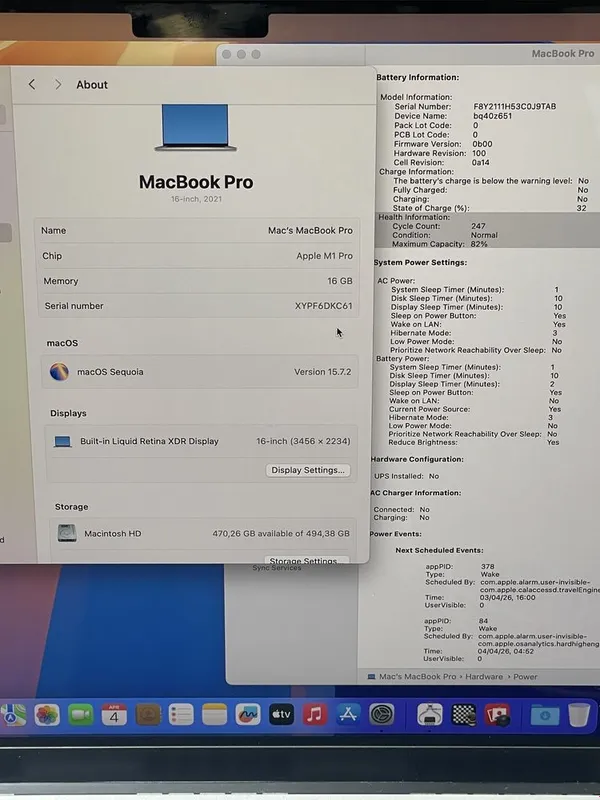This screenshot has width=600, height=800.
Task: Click the System Information Dock icon
Action: (x=430, y=715)
